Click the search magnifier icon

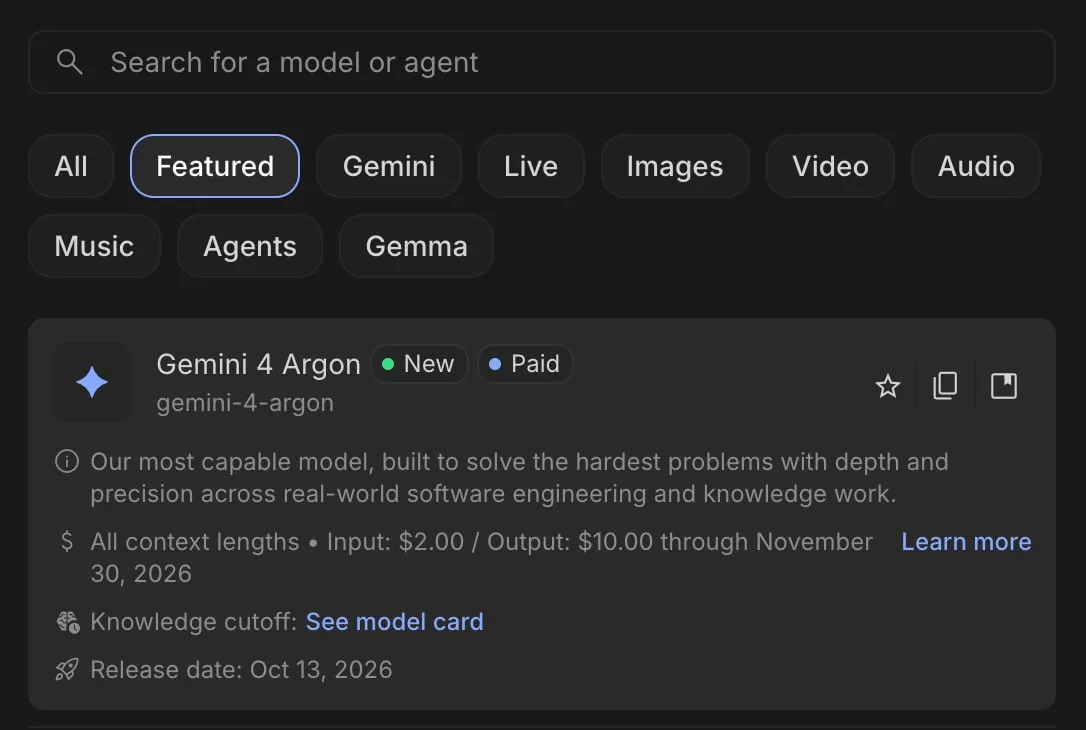(69, 62)
